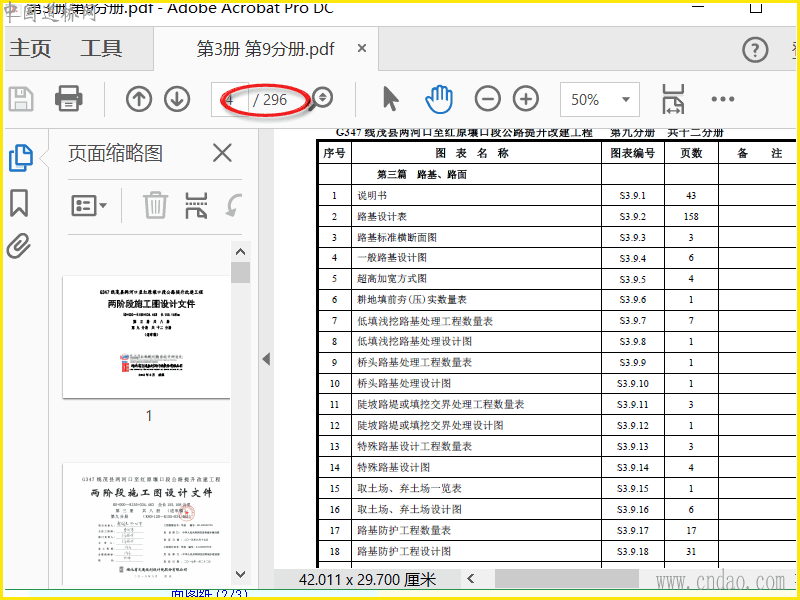Click the 路基标准横断面图 entry
The height and width of the screenshot is (600, 800).
(397, 237)
